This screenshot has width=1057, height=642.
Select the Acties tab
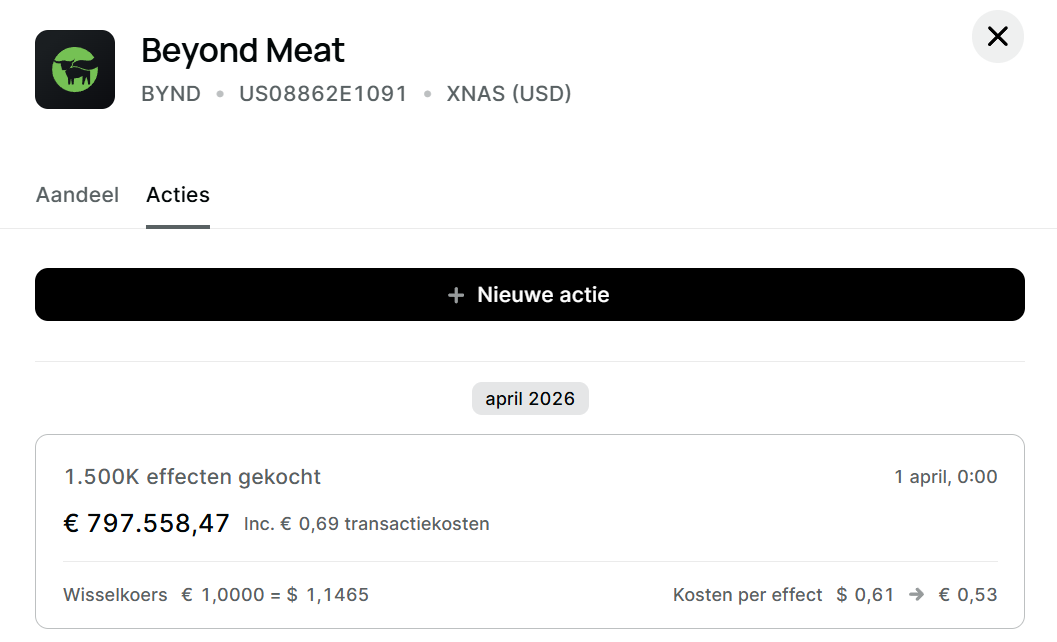click(178, 195)
